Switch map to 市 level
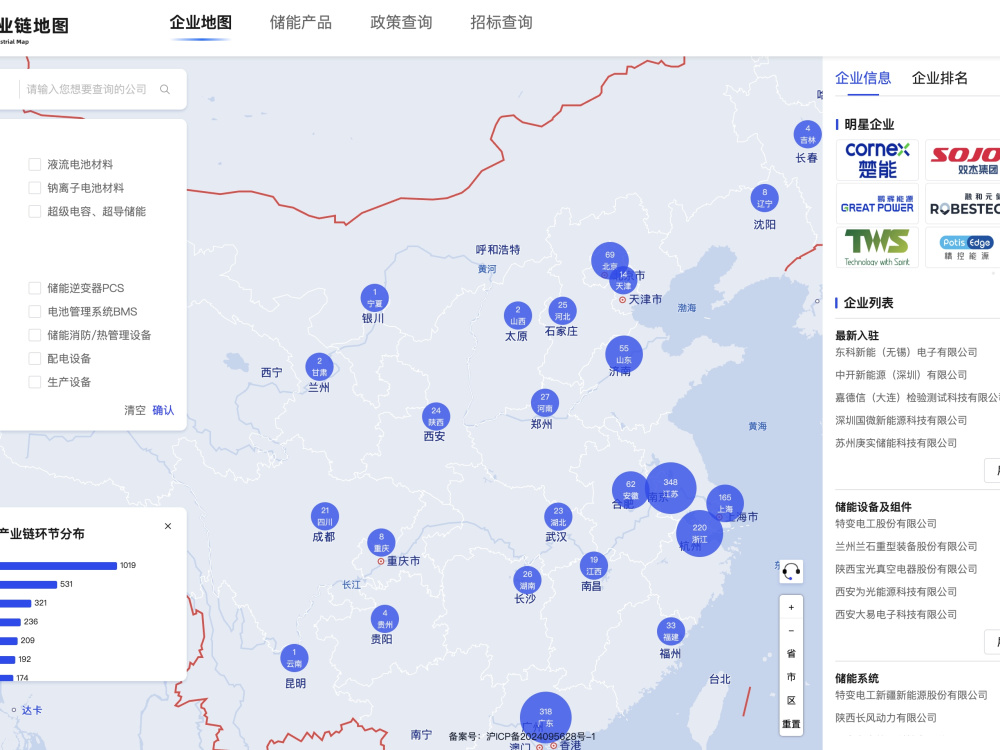 (791, 677)
